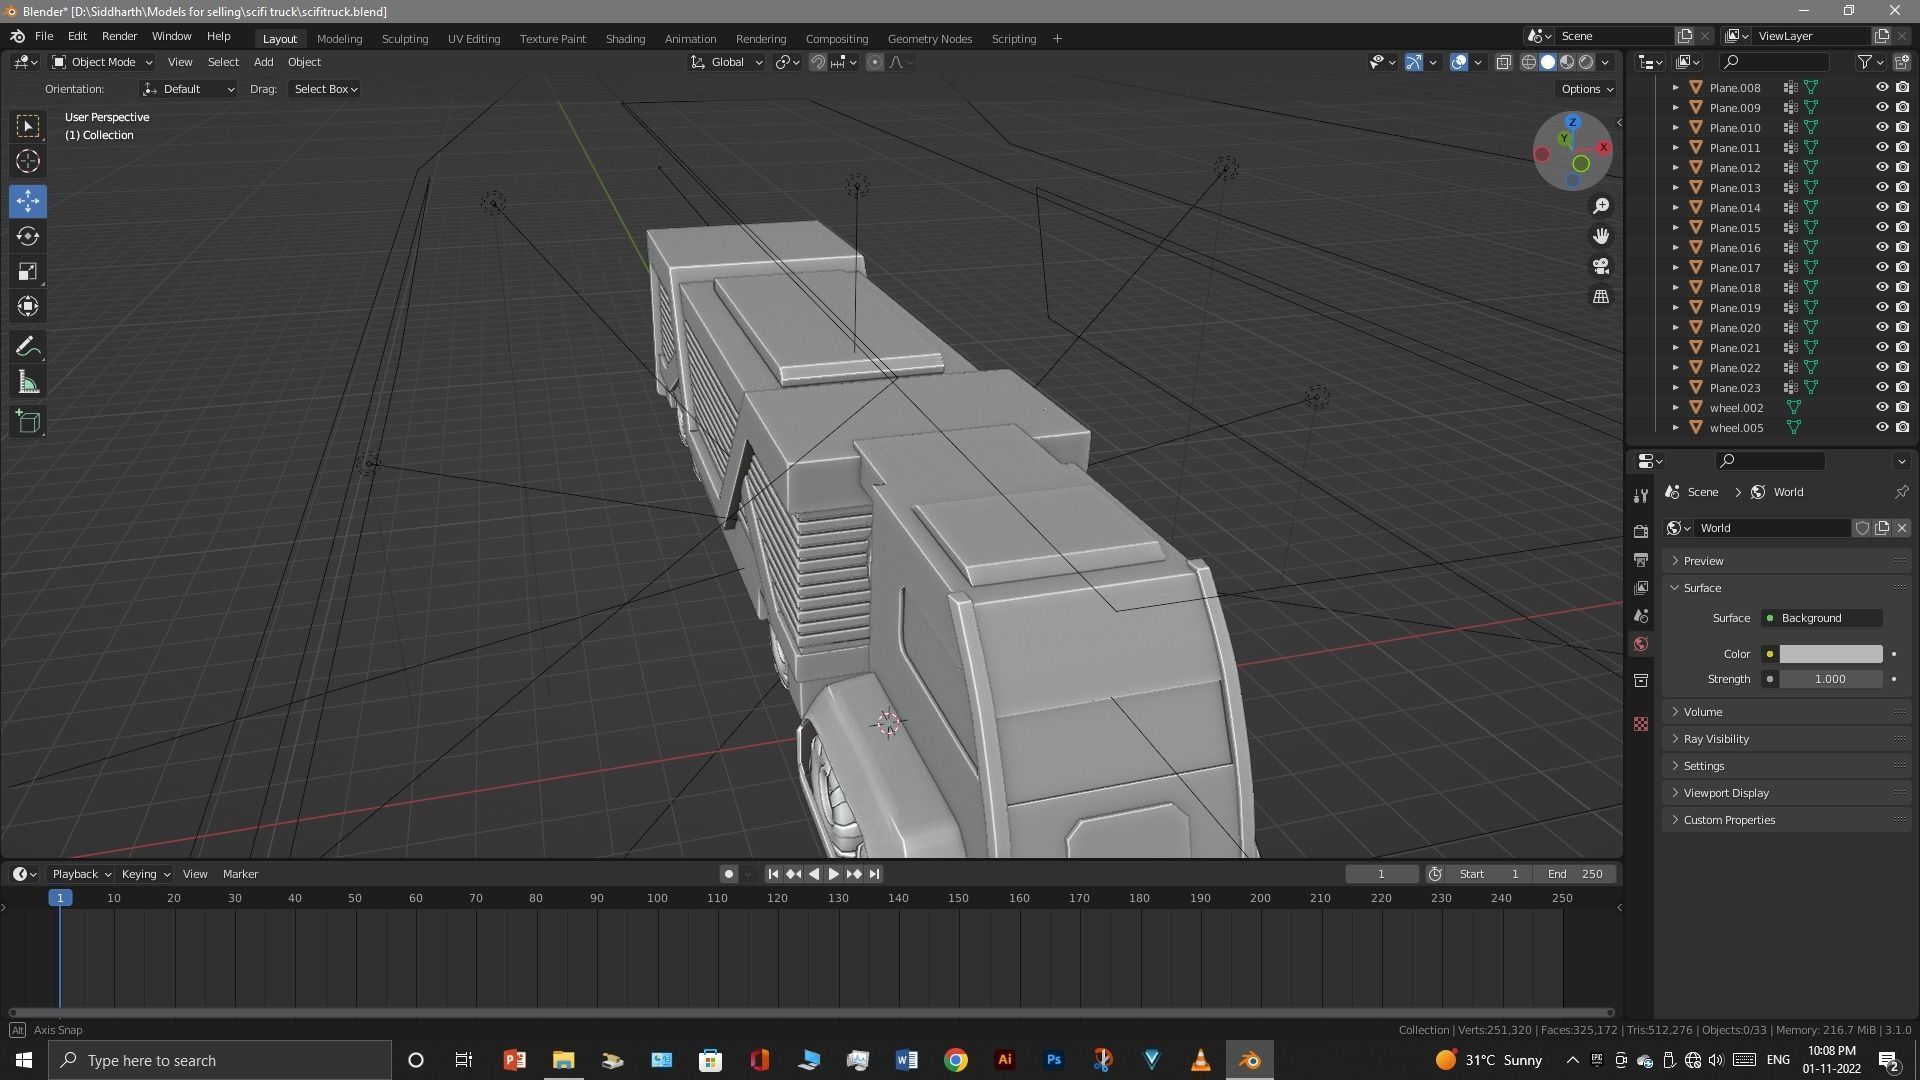Open Blender from the Windows taskbar

(x=1249, y=1060)
